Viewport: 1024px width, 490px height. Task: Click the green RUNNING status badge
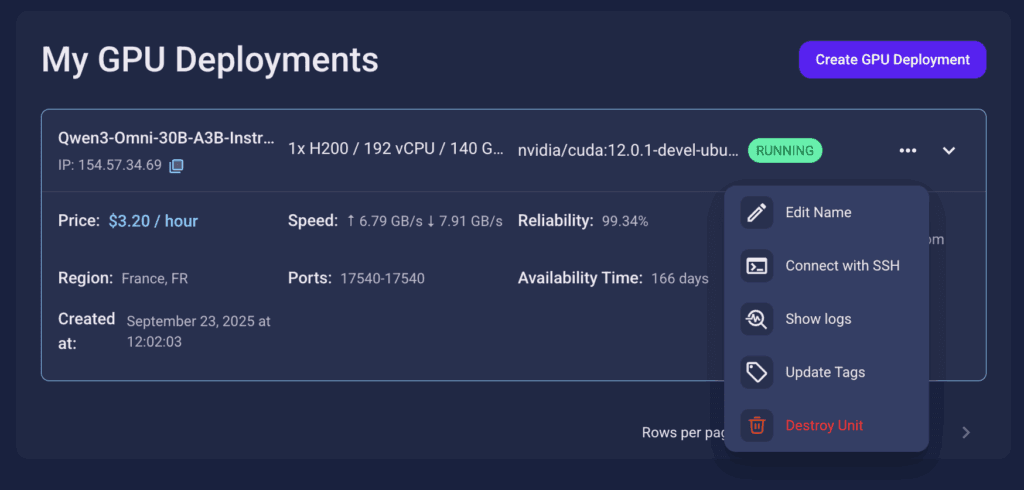pos(785,151)
